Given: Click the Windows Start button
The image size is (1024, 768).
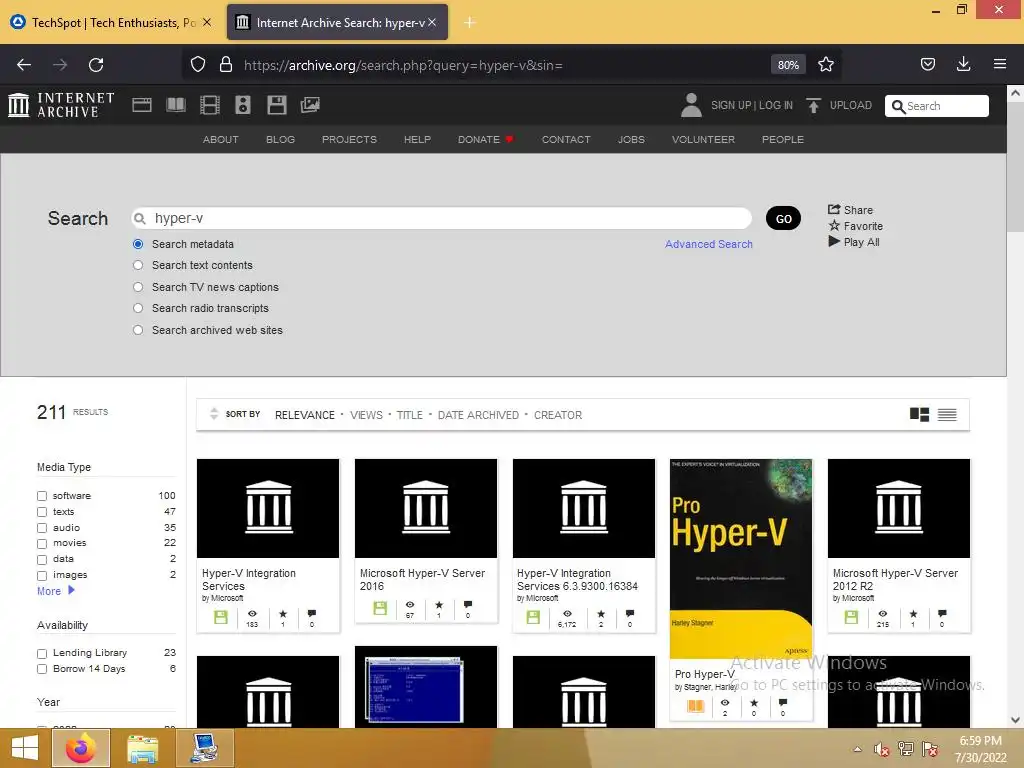Looking at the screenshot, I should pos(25,748).
